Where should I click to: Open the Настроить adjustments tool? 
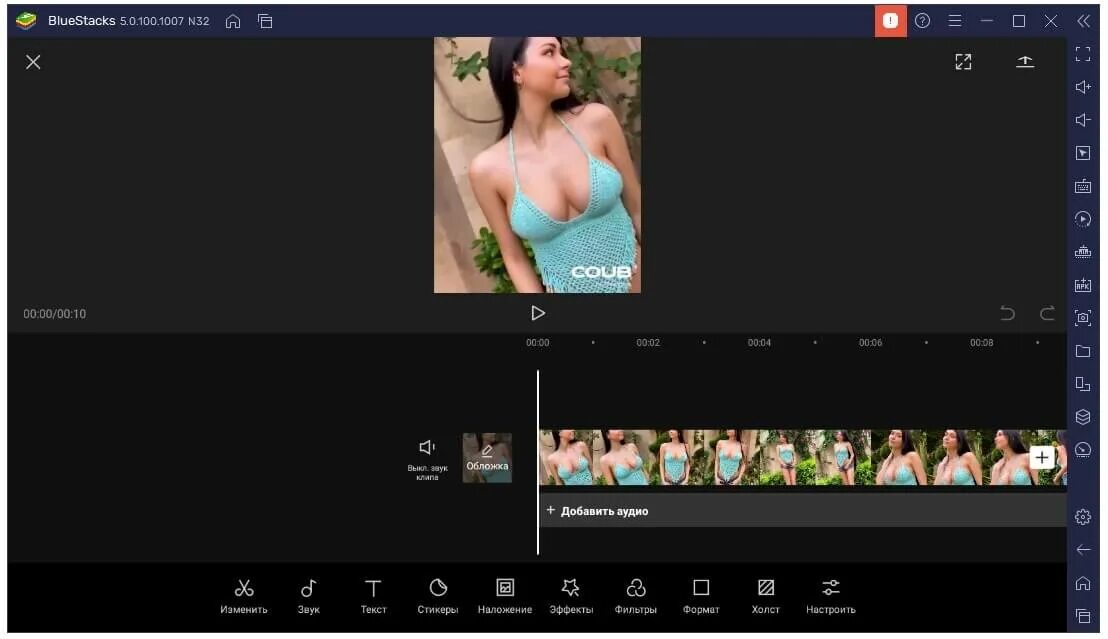pyautogui.click(x=830, y=597)
